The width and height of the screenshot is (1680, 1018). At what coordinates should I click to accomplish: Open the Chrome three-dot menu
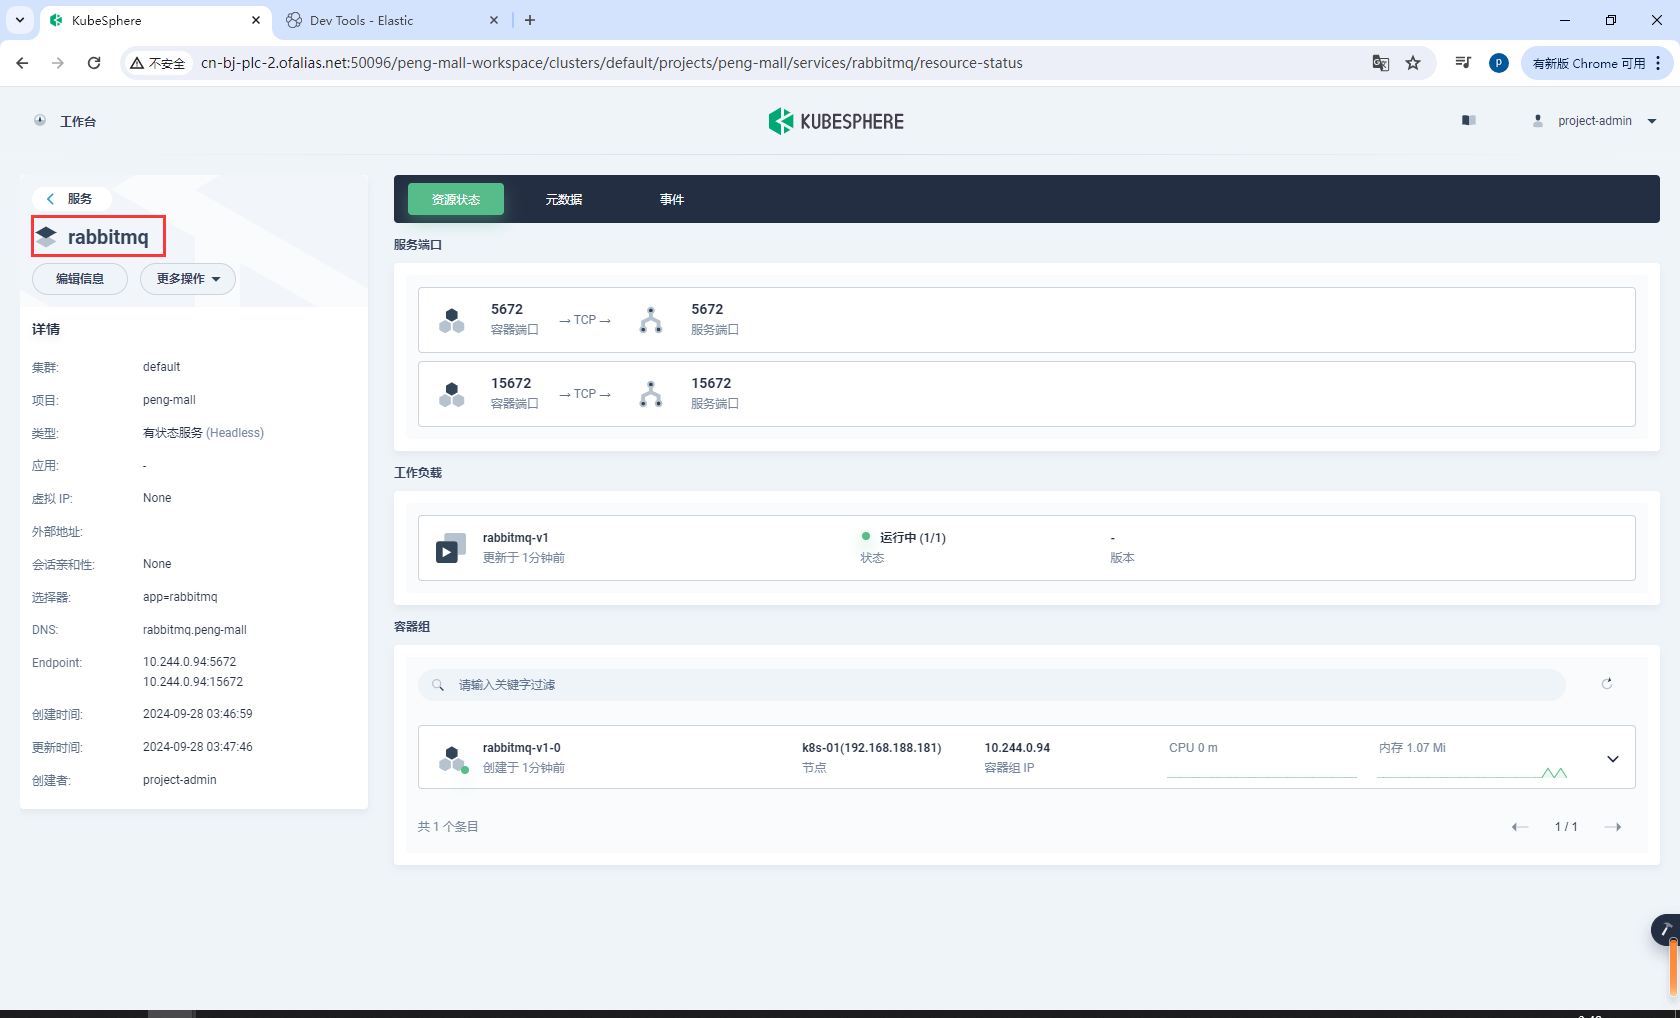click(1658, 63)
